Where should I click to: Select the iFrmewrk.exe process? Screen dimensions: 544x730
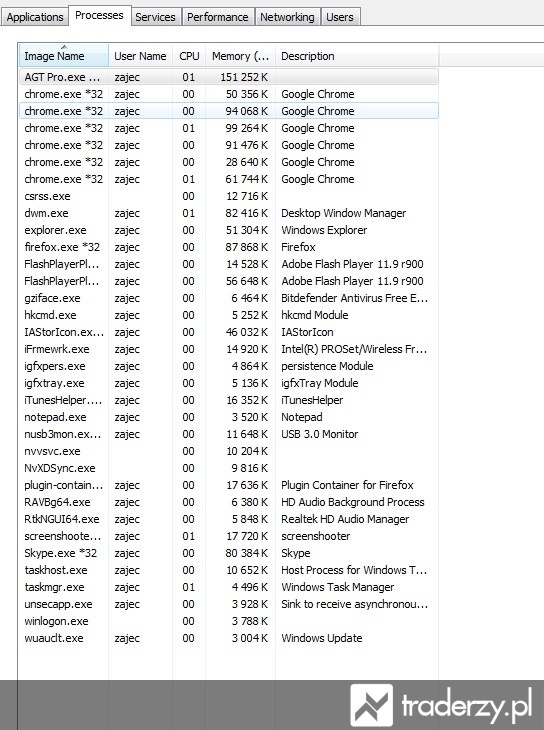[x=229, y=349]
